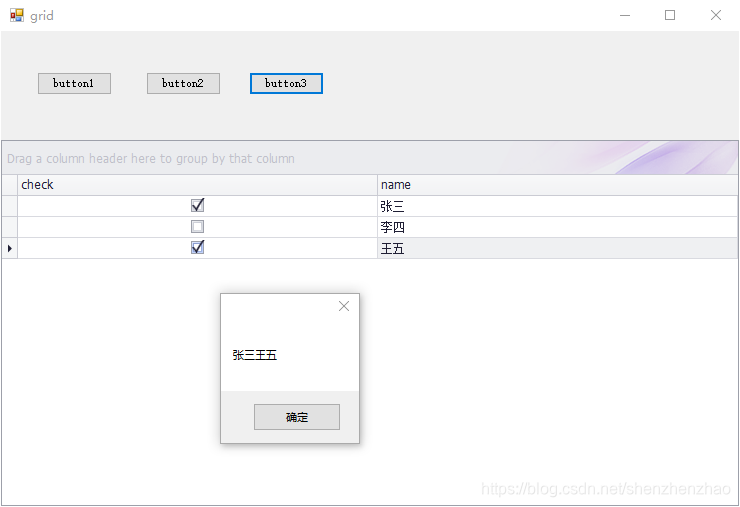740x507 pixels.
Task: Click the group-by panel hint text
Action: pos(151,159)
